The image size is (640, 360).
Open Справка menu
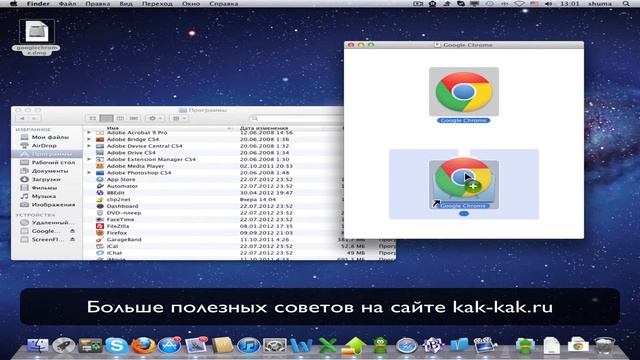224,4
